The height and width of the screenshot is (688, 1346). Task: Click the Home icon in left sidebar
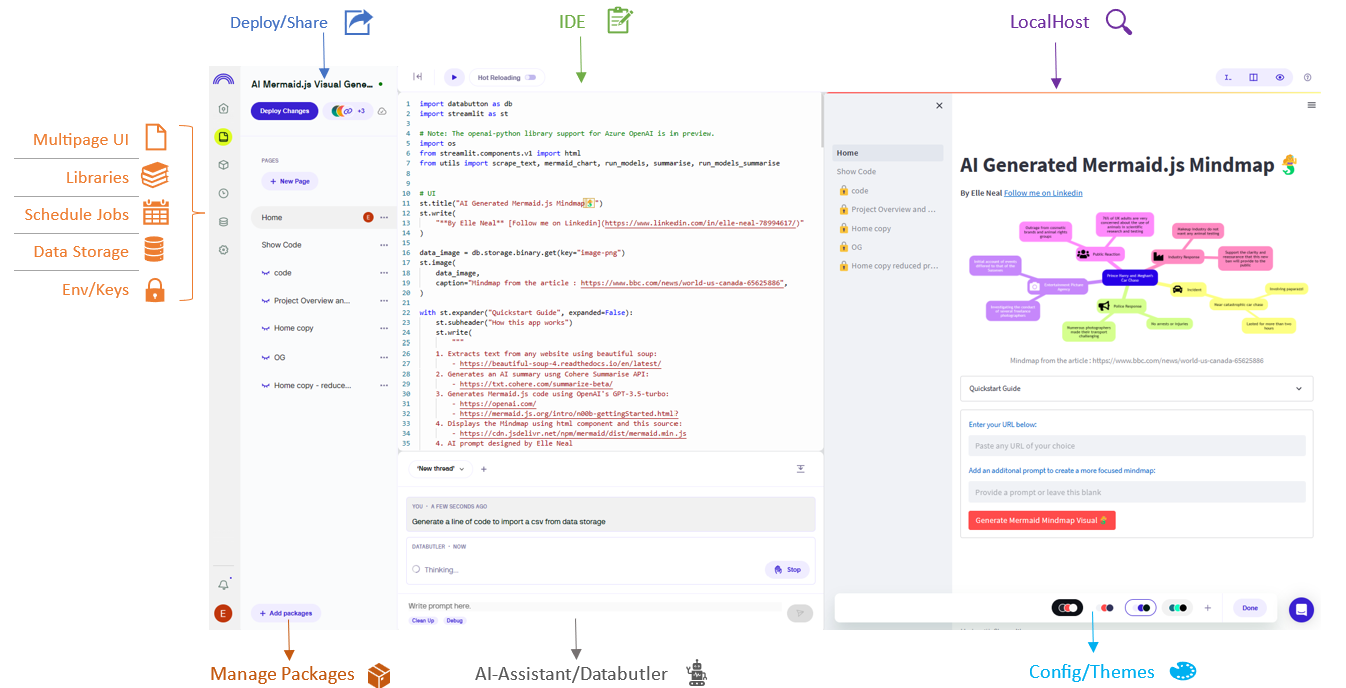(223, 108)
